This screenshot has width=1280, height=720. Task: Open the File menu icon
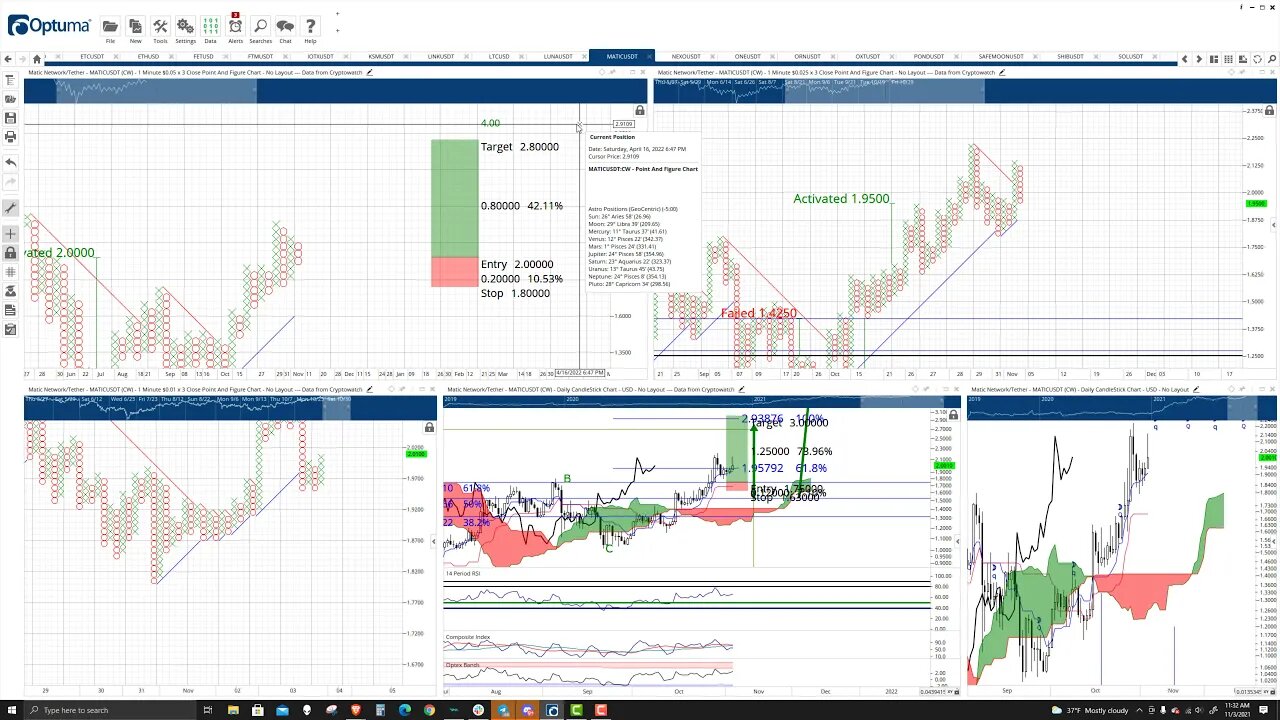[110, 26]
